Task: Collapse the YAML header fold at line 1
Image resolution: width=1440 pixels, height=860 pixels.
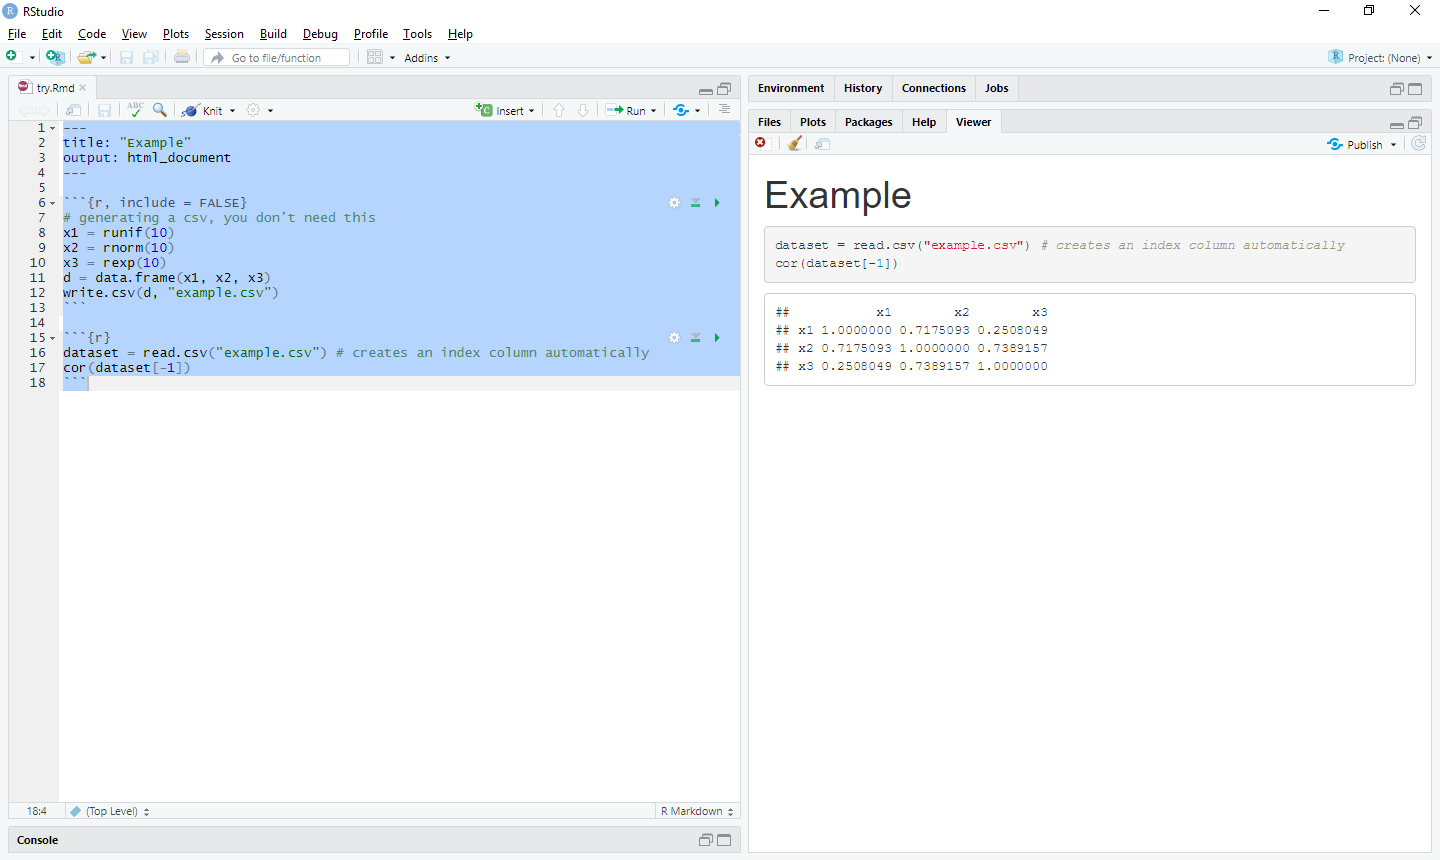Action: (53, 128)
